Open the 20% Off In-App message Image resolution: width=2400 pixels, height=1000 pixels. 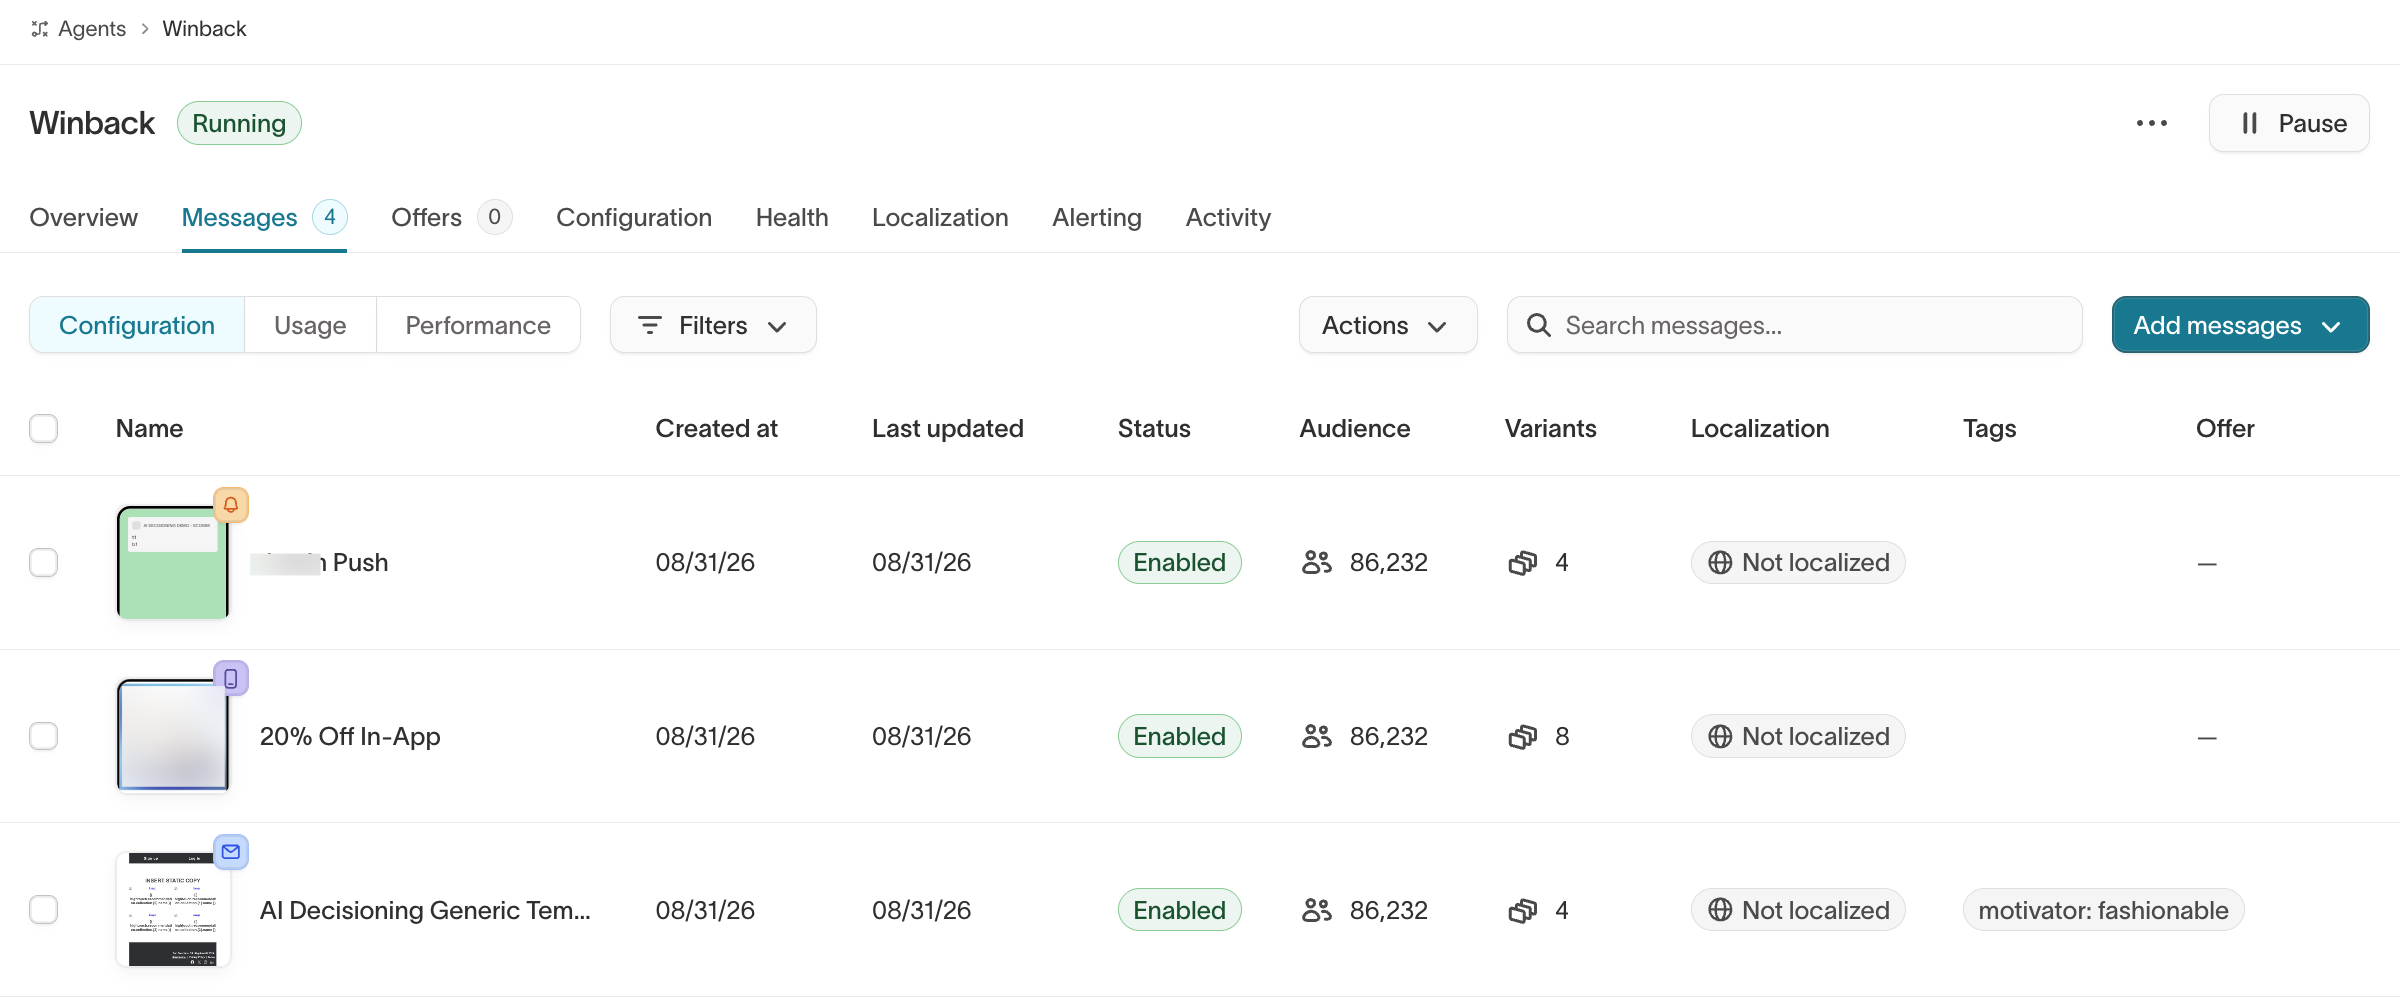[x=350, y=736]
